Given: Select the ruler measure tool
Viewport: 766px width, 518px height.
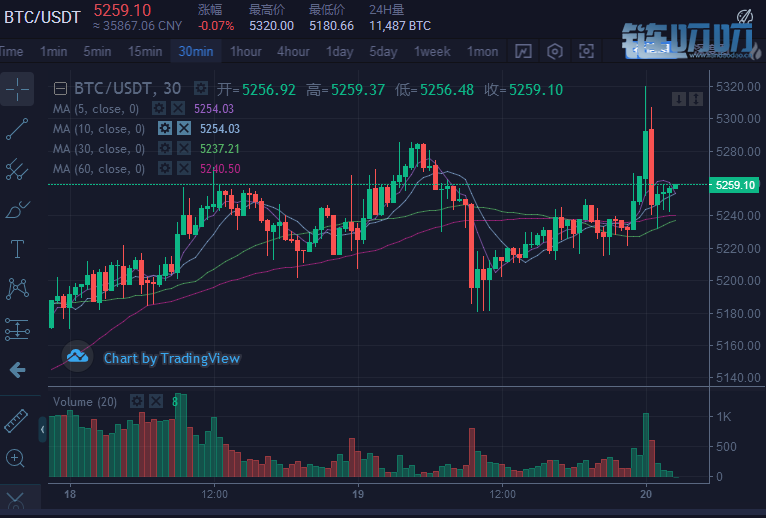Looking at the screenshot, I should tap(16, 420).
